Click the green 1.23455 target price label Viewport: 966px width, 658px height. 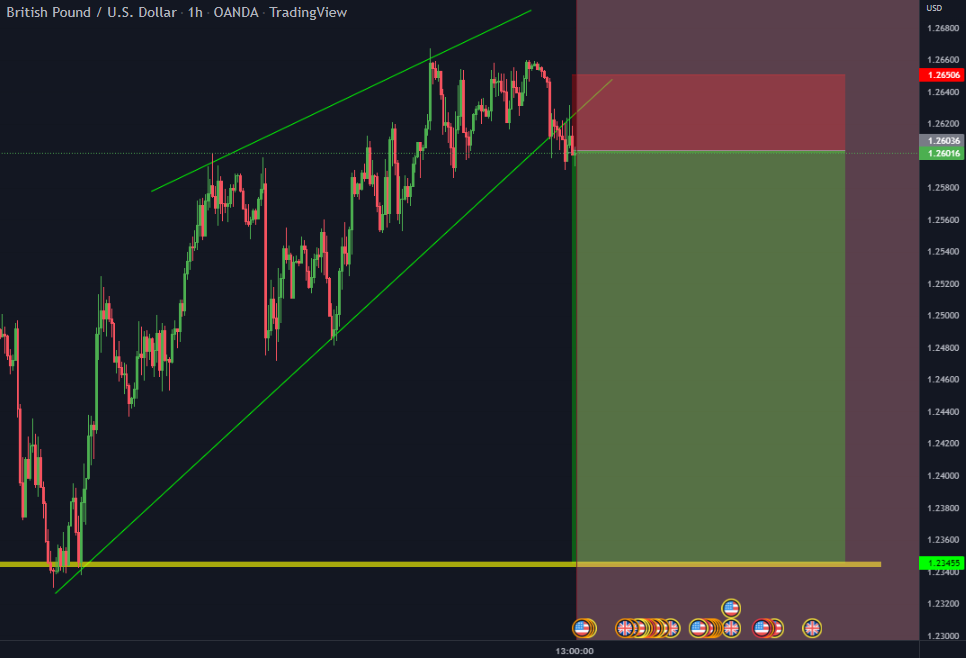click(x=941, y=563)
